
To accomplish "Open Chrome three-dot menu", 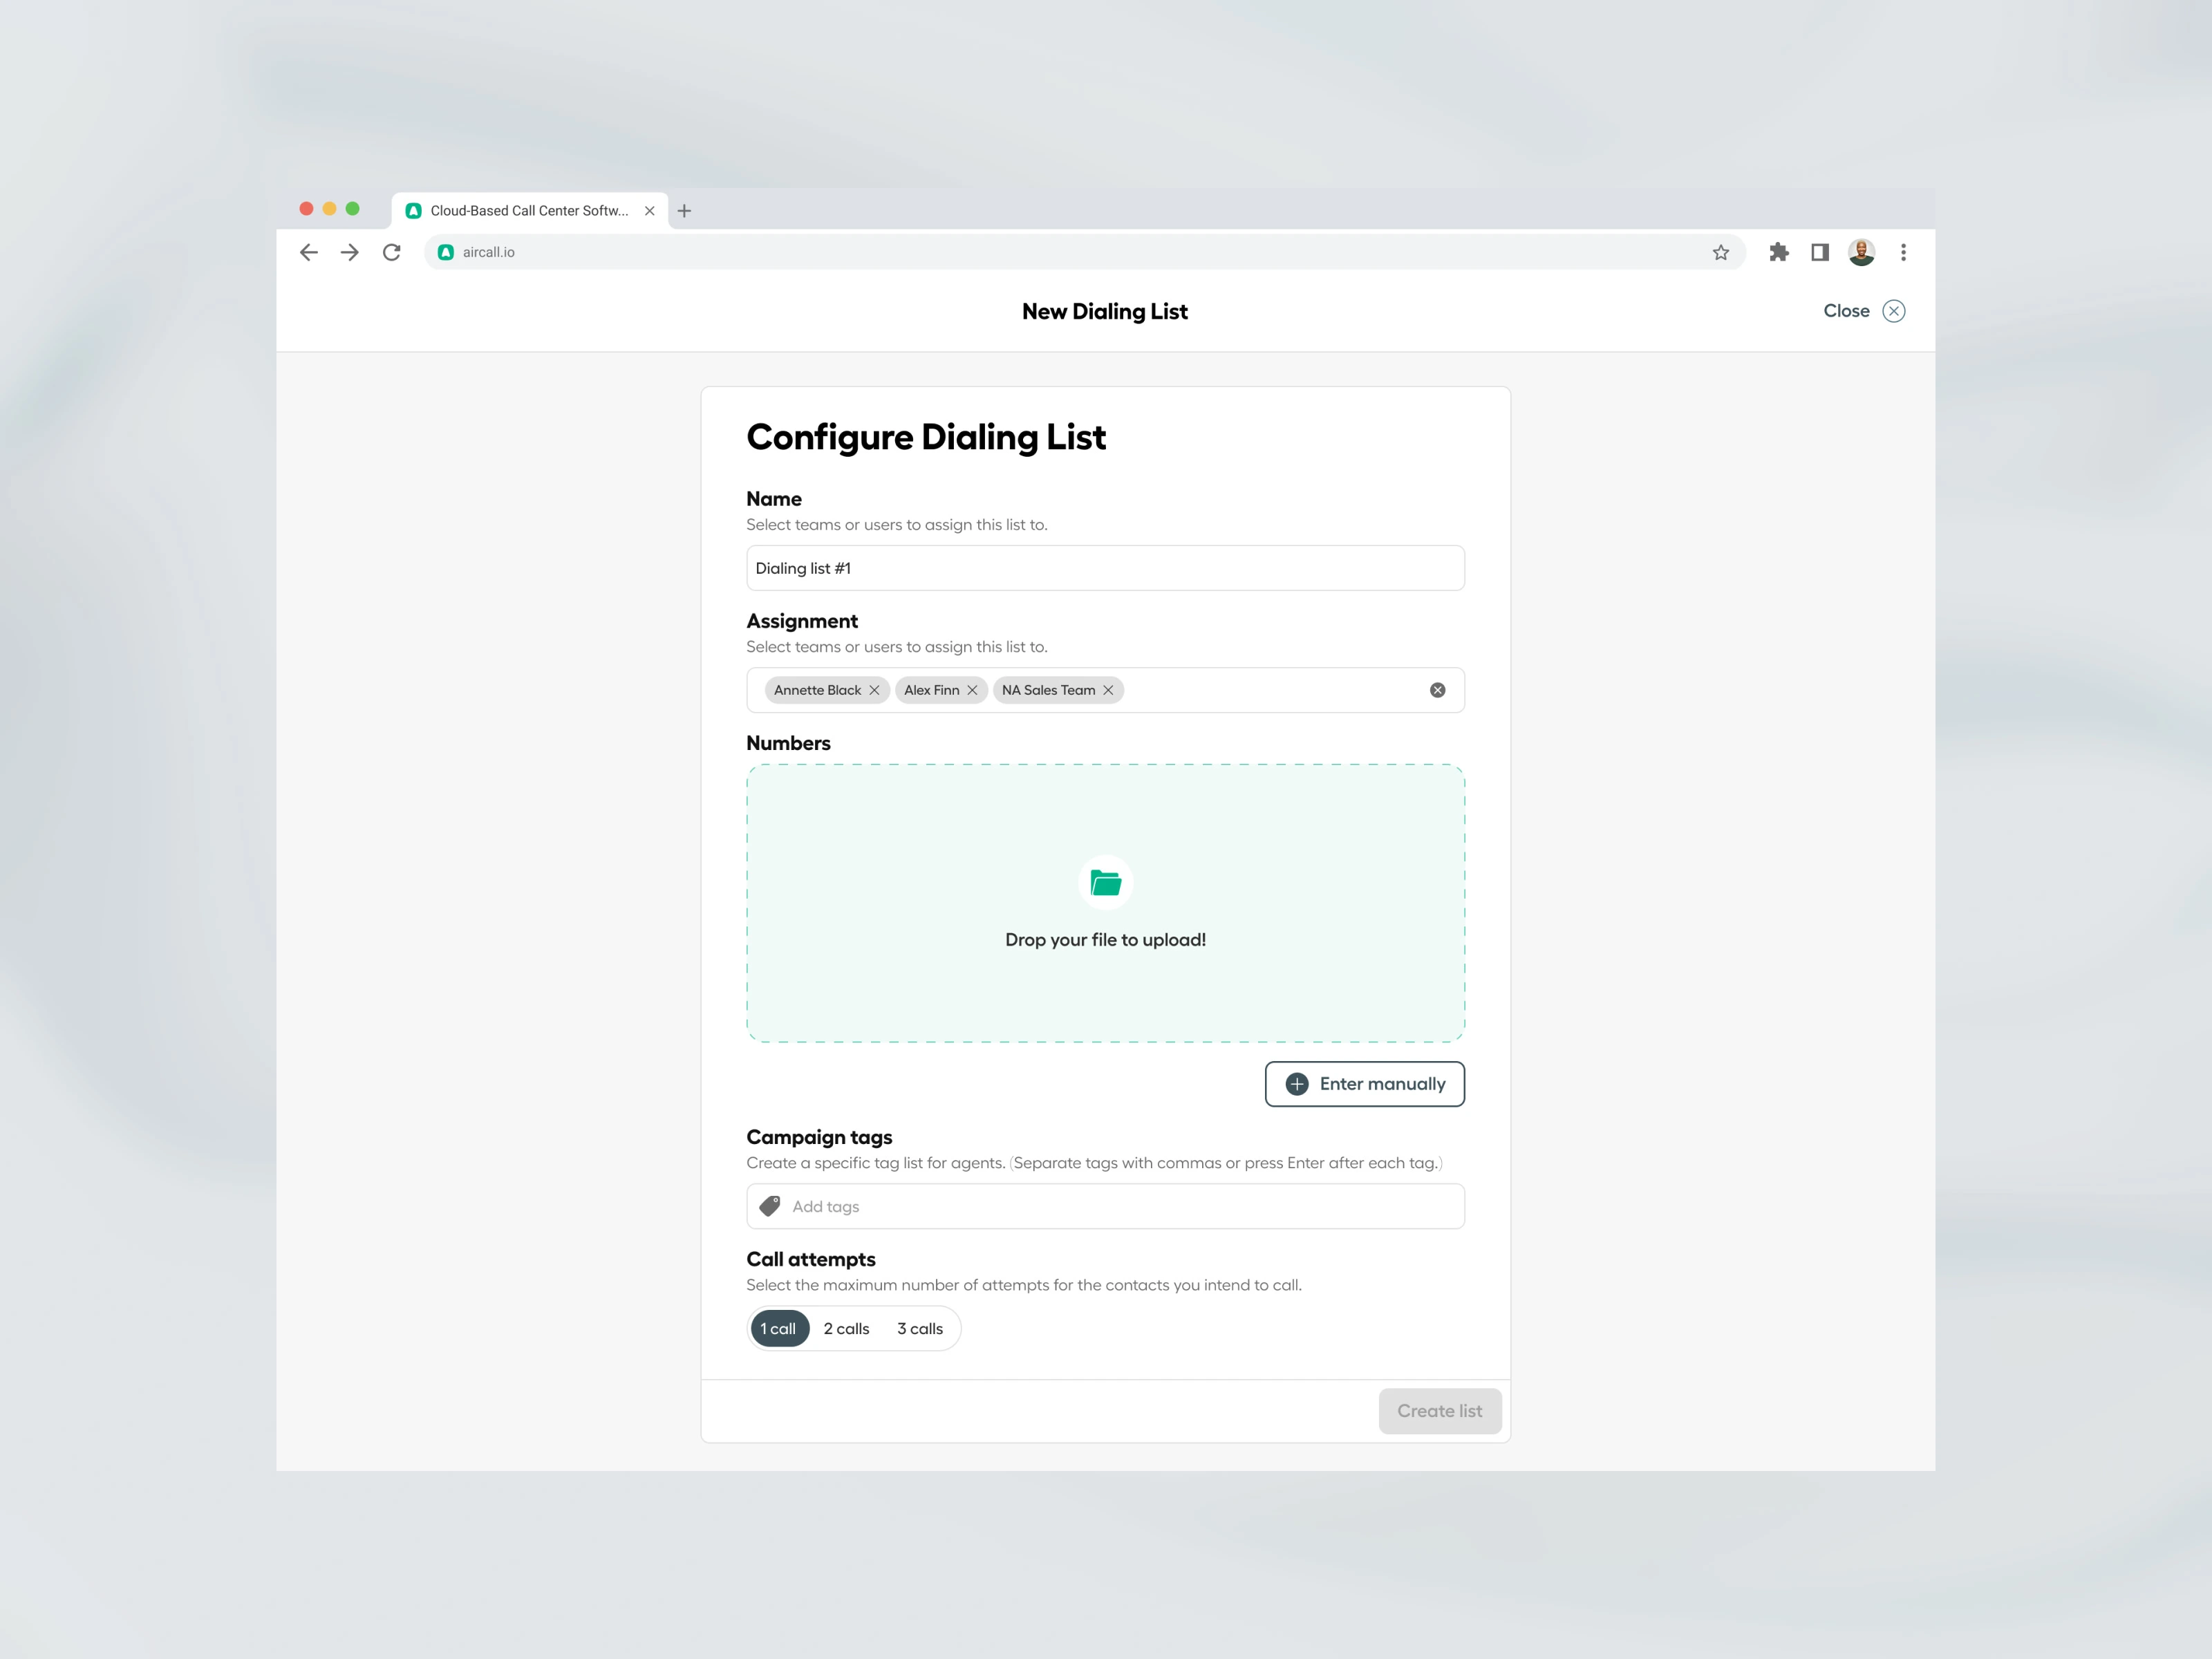I will (x=1903, y=252).
